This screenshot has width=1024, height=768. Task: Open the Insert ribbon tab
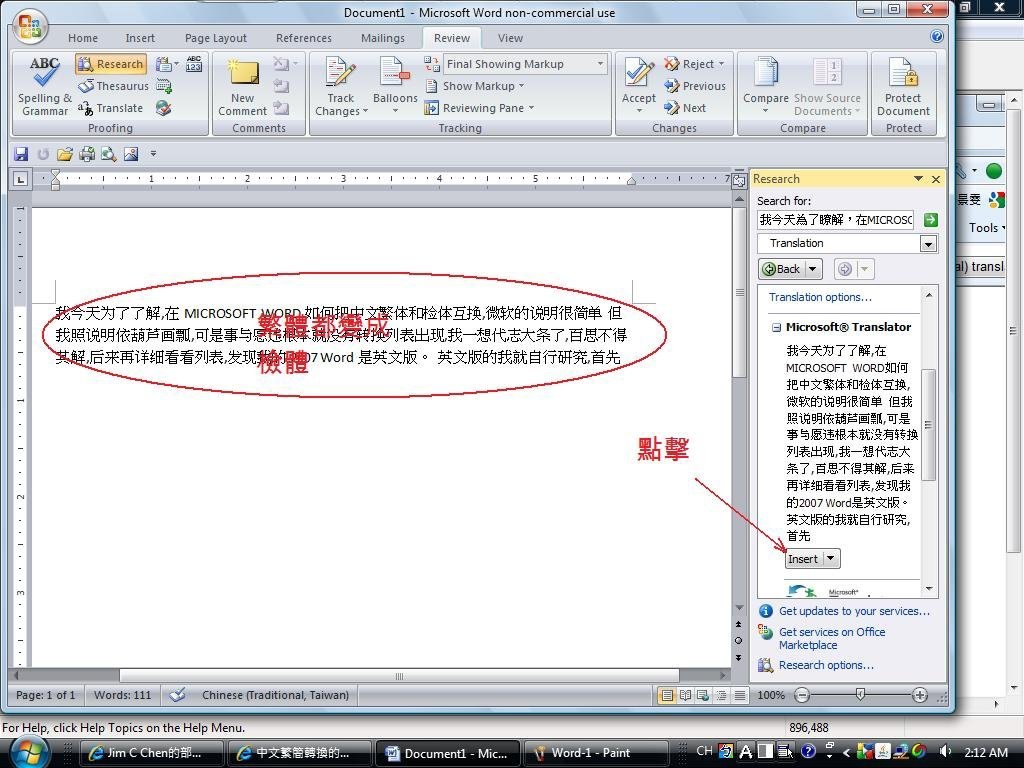point(140,38)
